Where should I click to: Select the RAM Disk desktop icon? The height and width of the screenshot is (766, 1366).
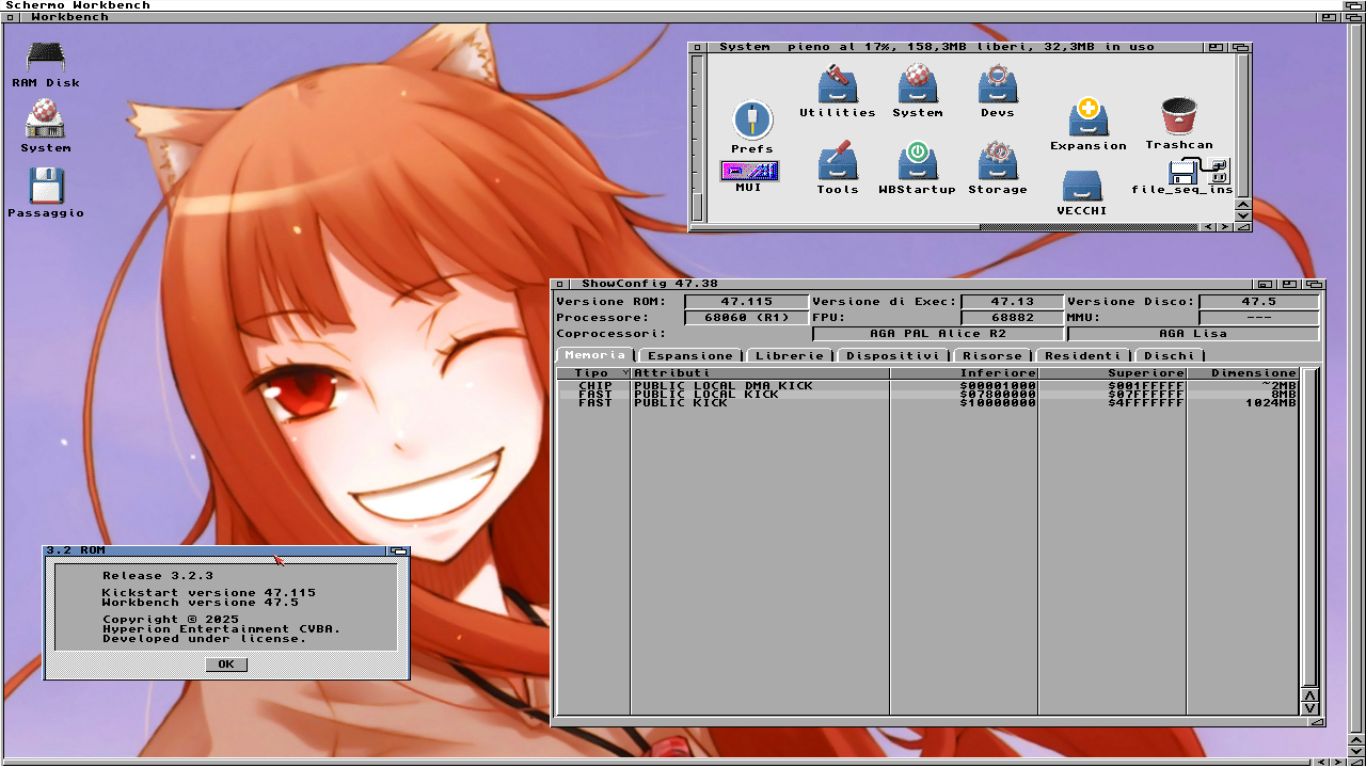coord(46,65)
